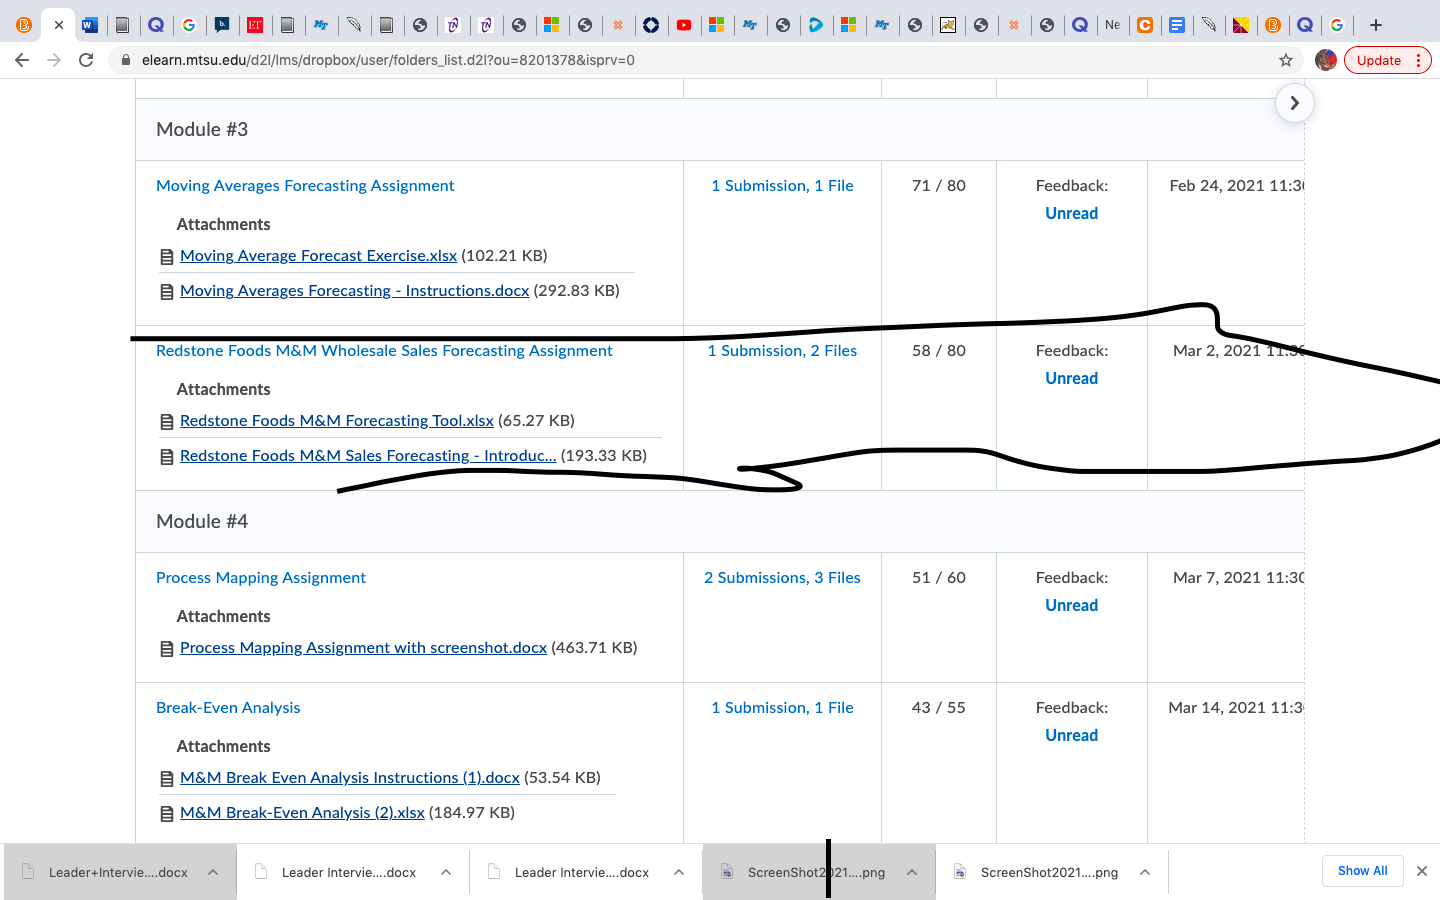Image resolution: width=1440 pixels, height=900 pixels.
Task: Click Show All downloads button
Action: (1362, 871)
